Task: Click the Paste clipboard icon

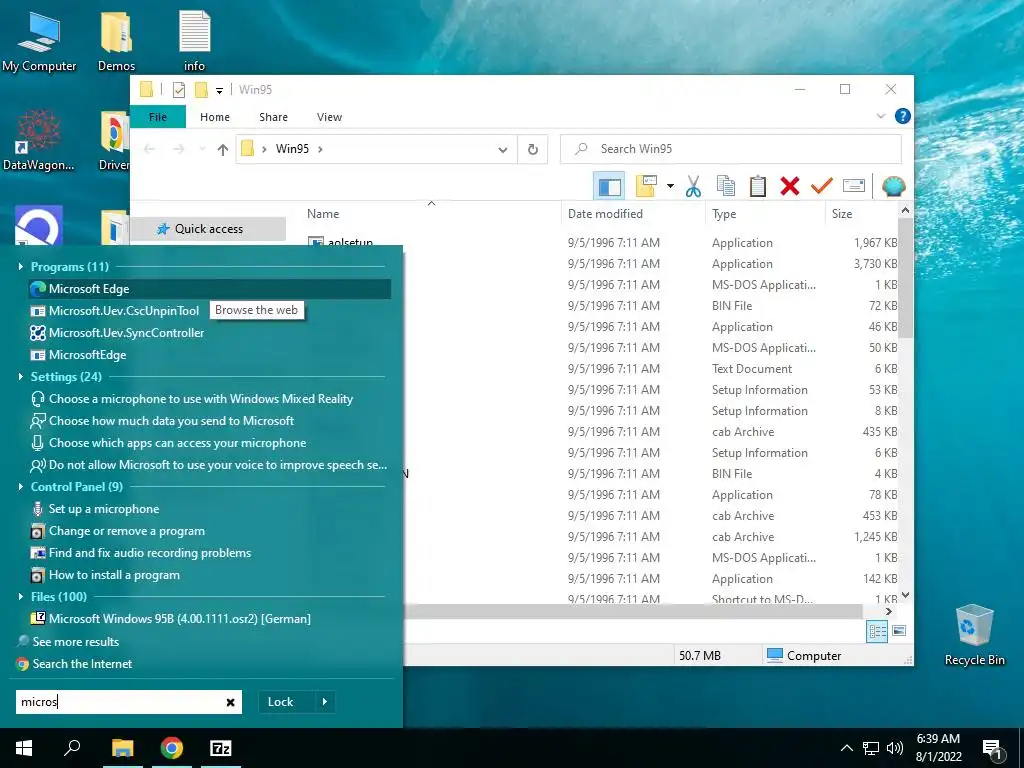Action: tap(758, 186)
